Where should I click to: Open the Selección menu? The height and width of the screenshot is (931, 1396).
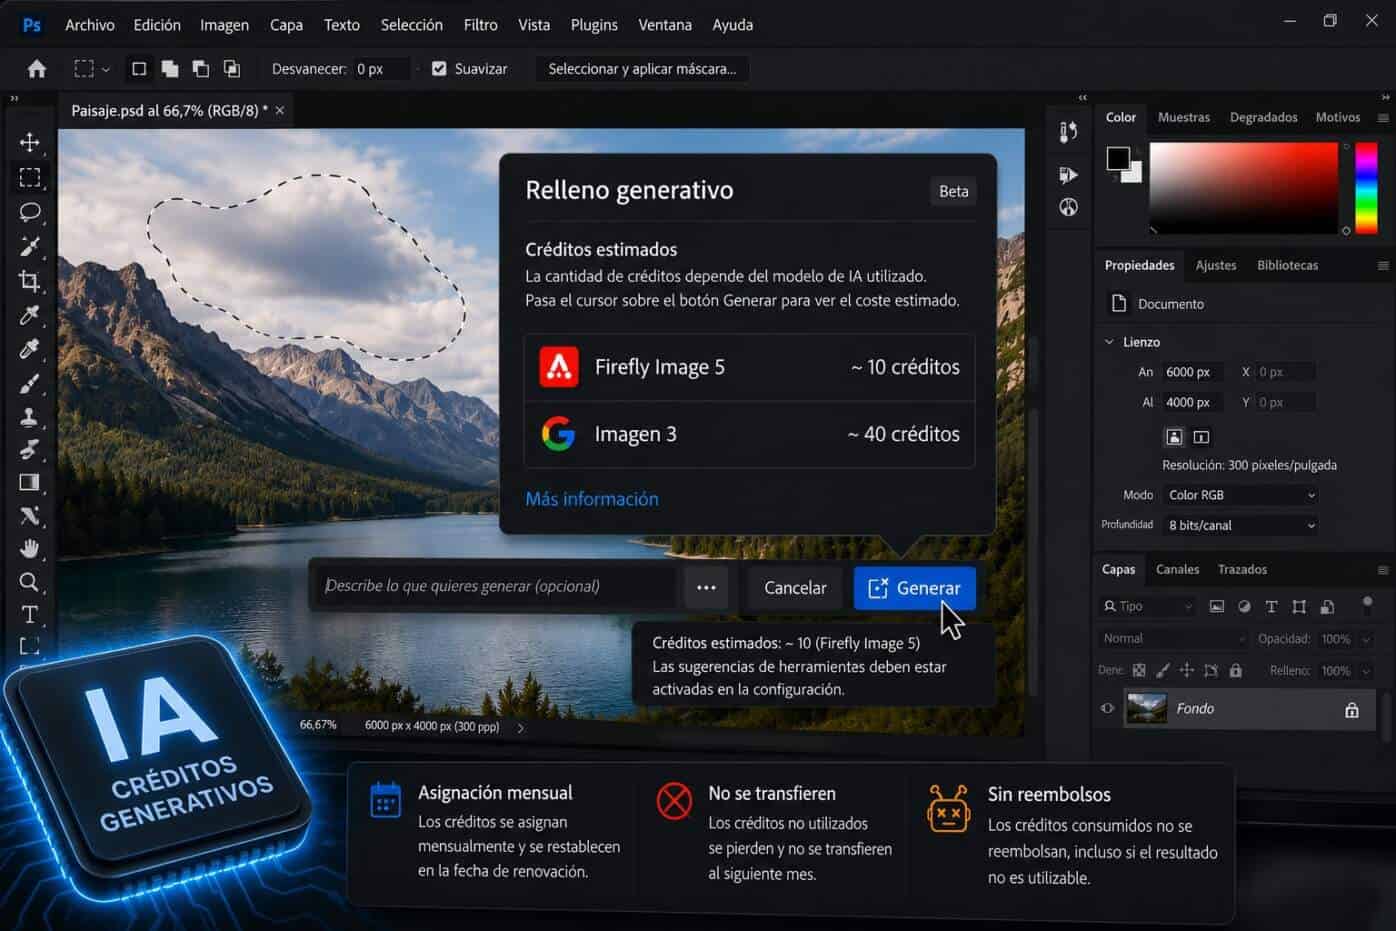coord(411,25)
